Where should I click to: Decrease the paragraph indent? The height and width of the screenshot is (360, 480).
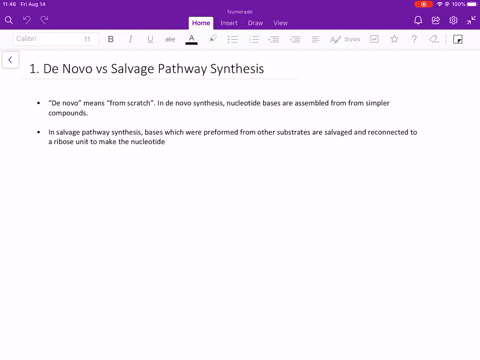tap(274, 39)
